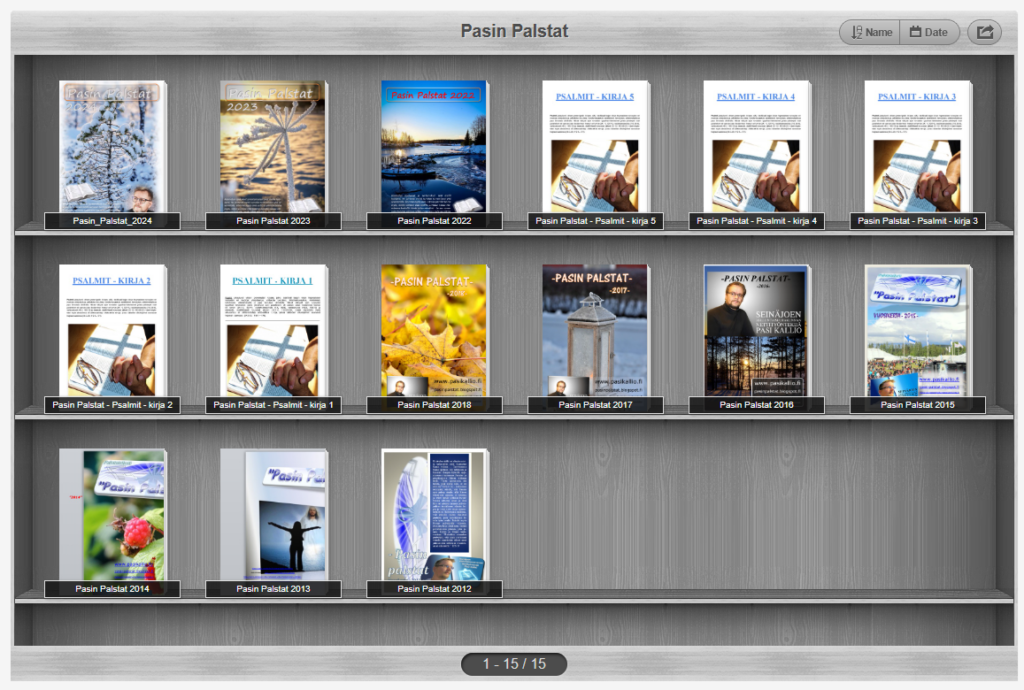Open the Pasin Palstat 2013 book cover
Screen dimensions: 1024x690
pyautogui.click(x=273, y=514)
